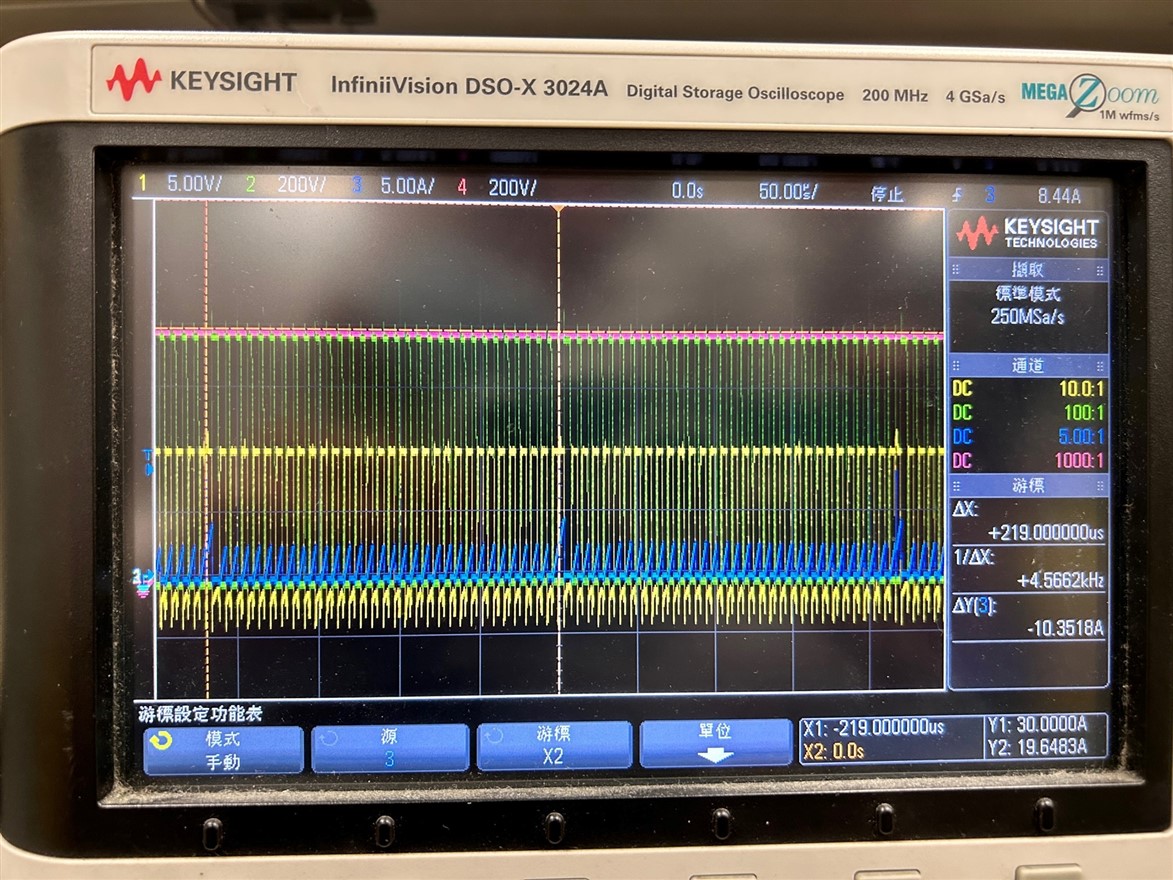Click the orange trigger time marker at top

[557, 207]
